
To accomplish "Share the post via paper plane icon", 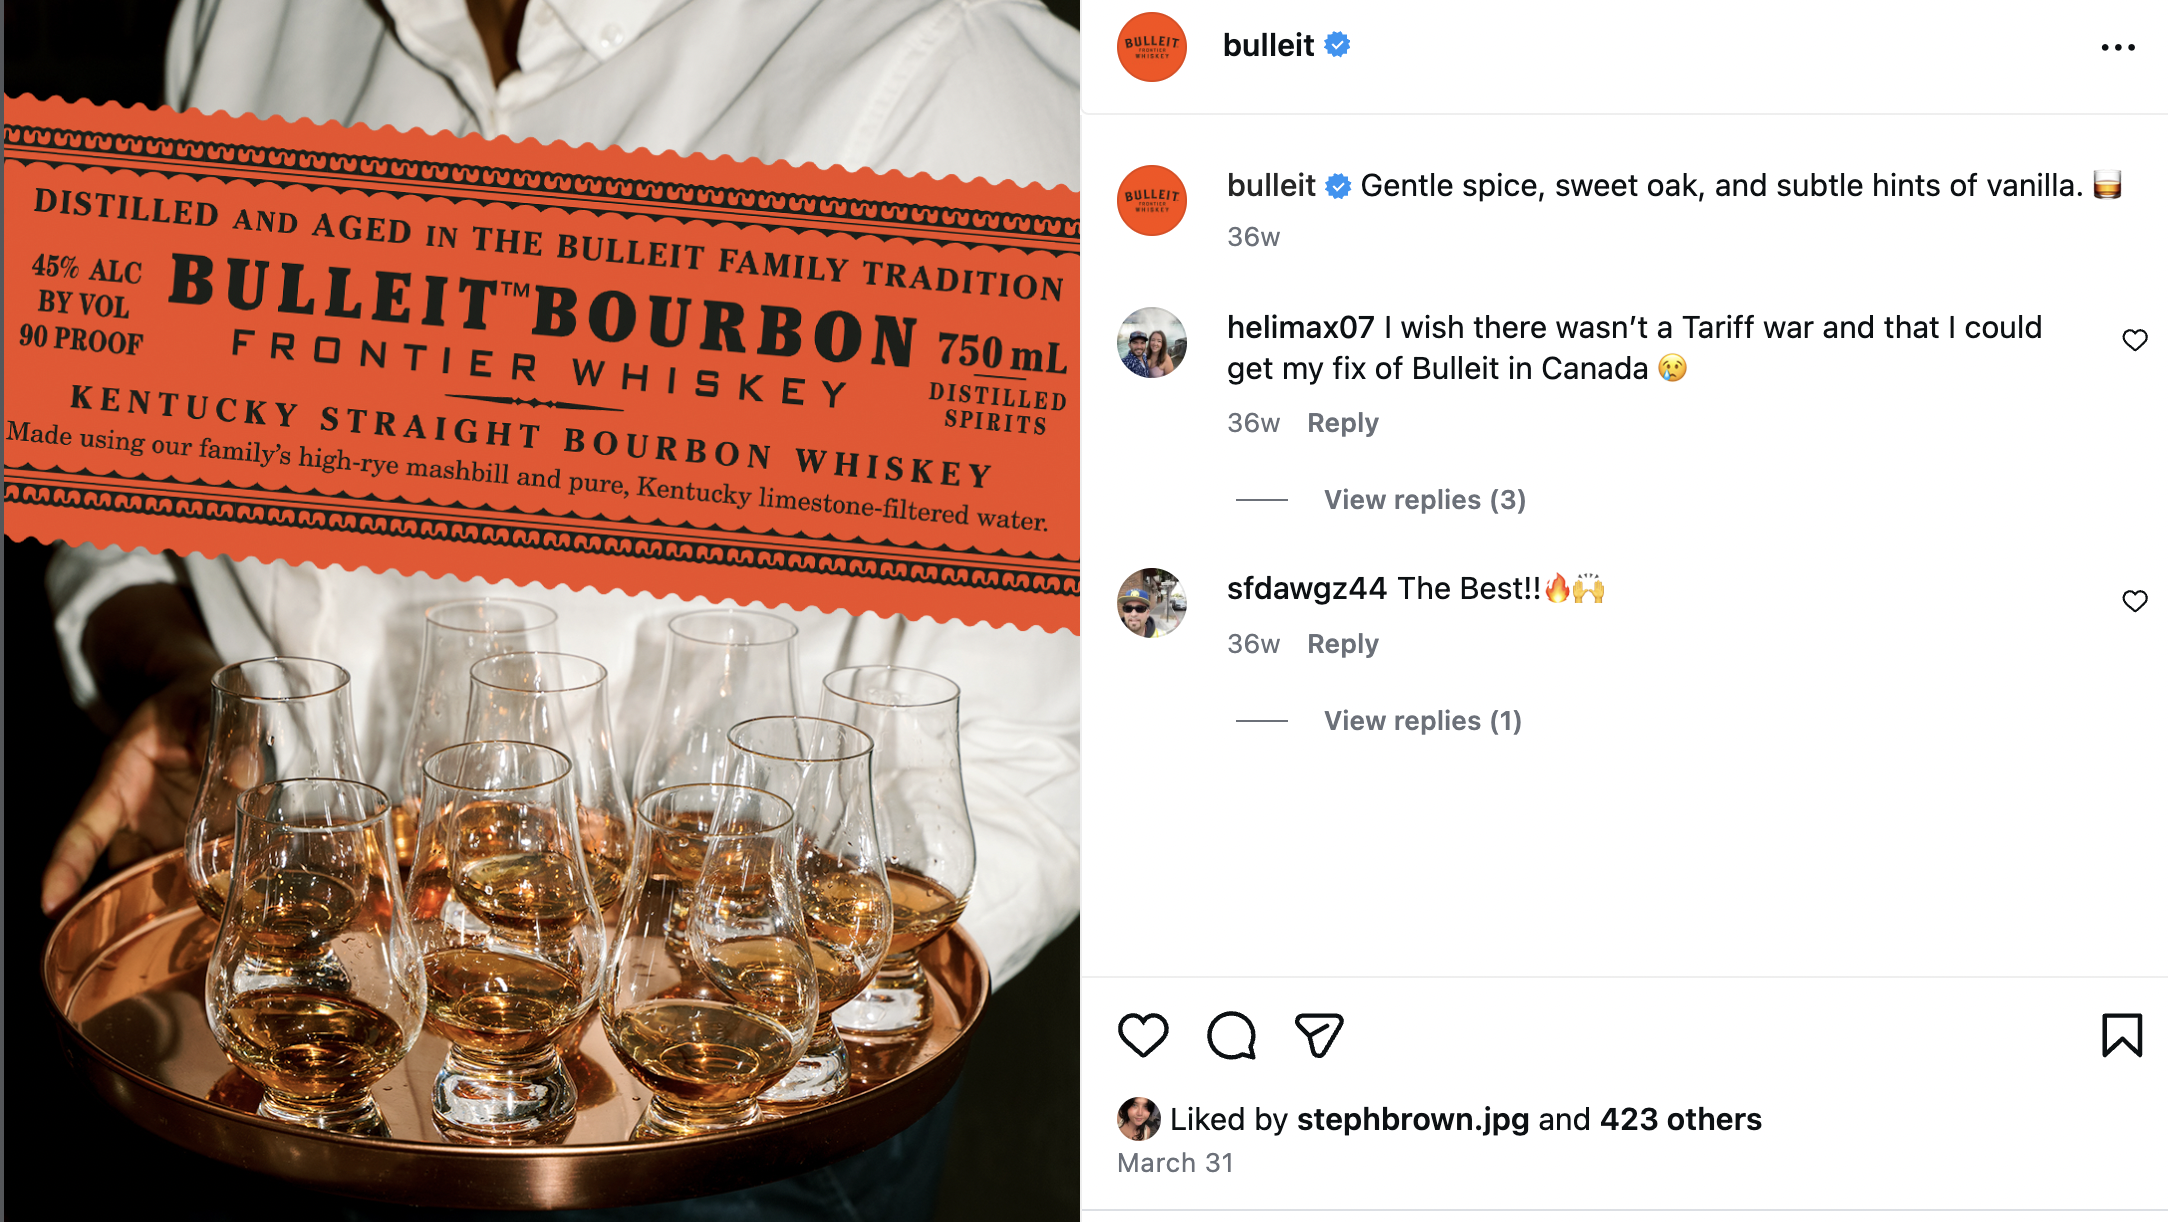I will click(x=1319, y=1035).
